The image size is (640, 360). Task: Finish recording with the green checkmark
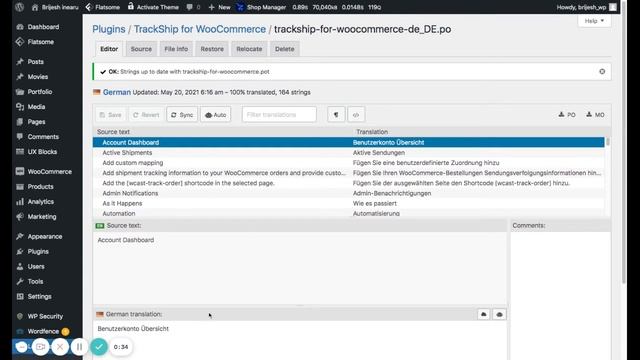click(x=99, y=347)
